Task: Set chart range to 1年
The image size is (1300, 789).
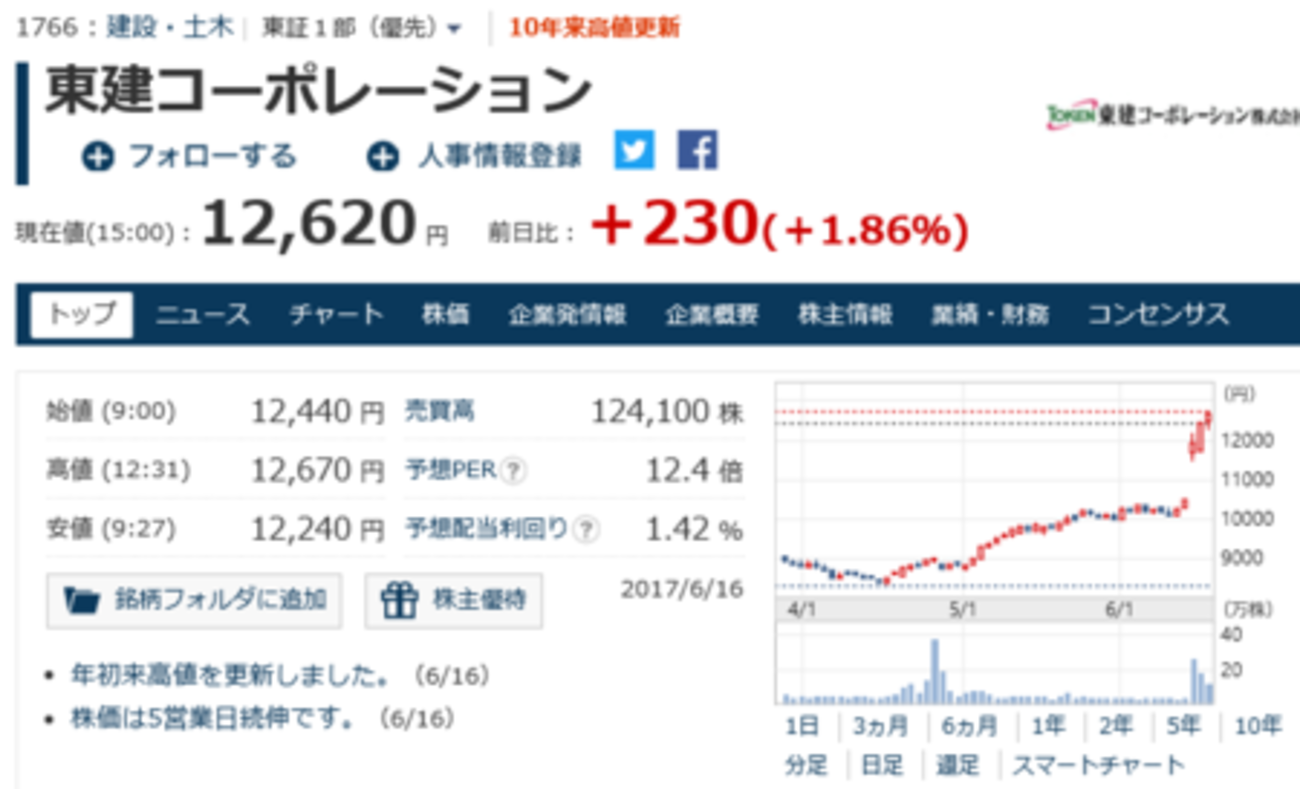Action: point(1047,726)
